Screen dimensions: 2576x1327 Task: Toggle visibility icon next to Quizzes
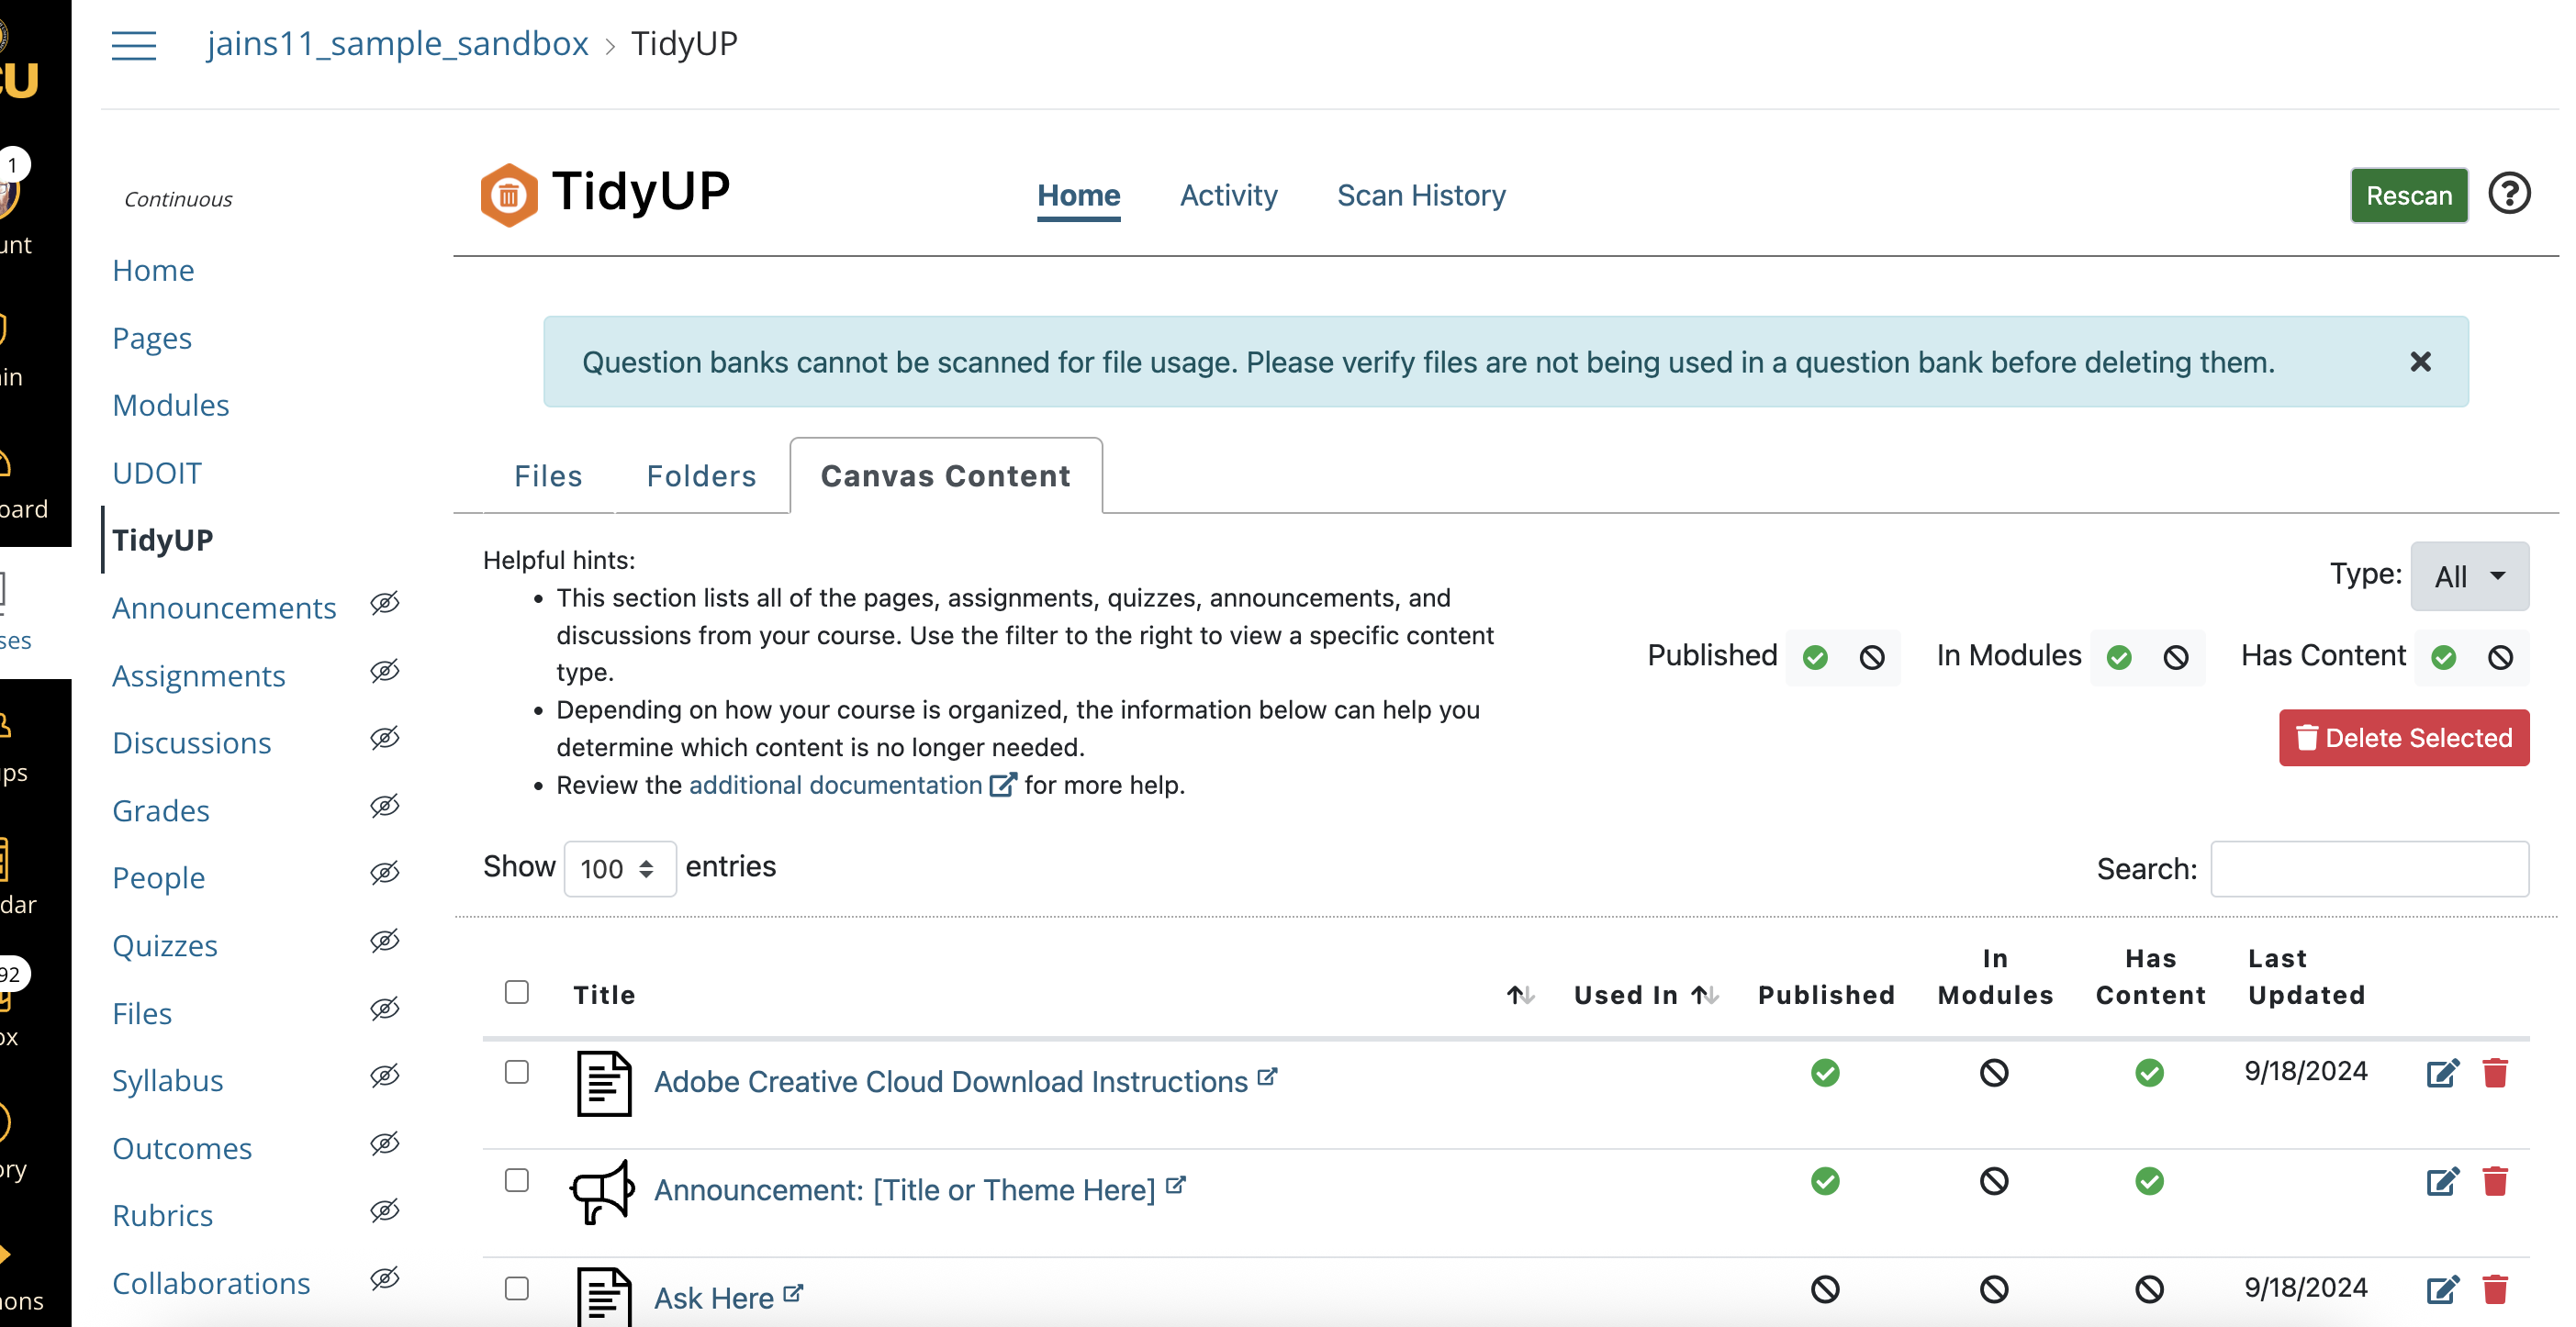coord(385,941)
